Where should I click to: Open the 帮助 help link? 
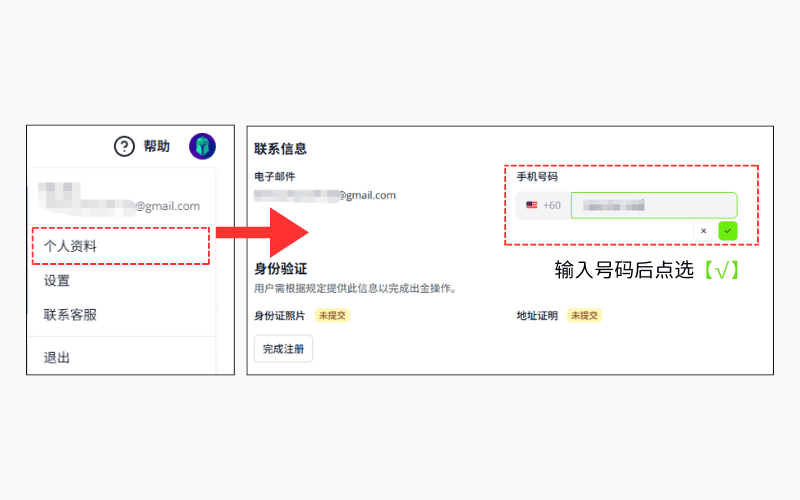coord(156,146)
